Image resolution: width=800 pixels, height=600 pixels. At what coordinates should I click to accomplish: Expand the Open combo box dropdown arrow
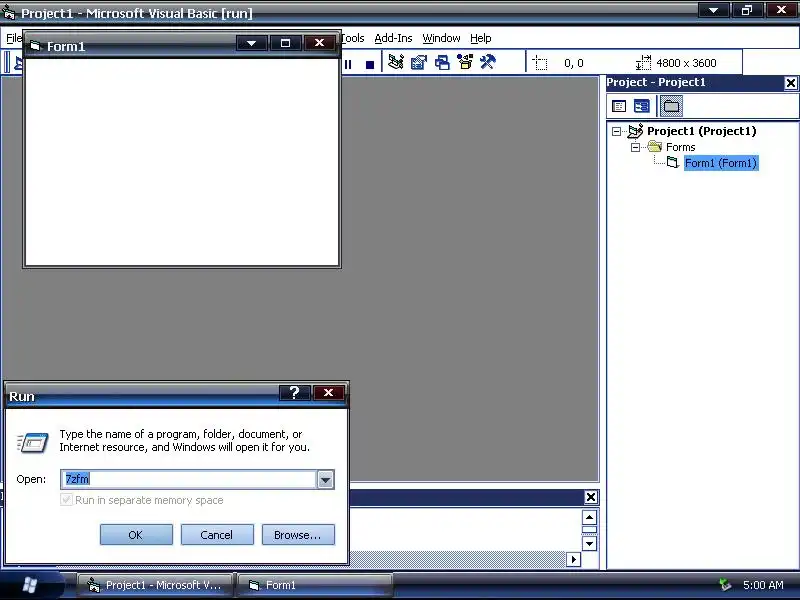(x=326, y=480)
